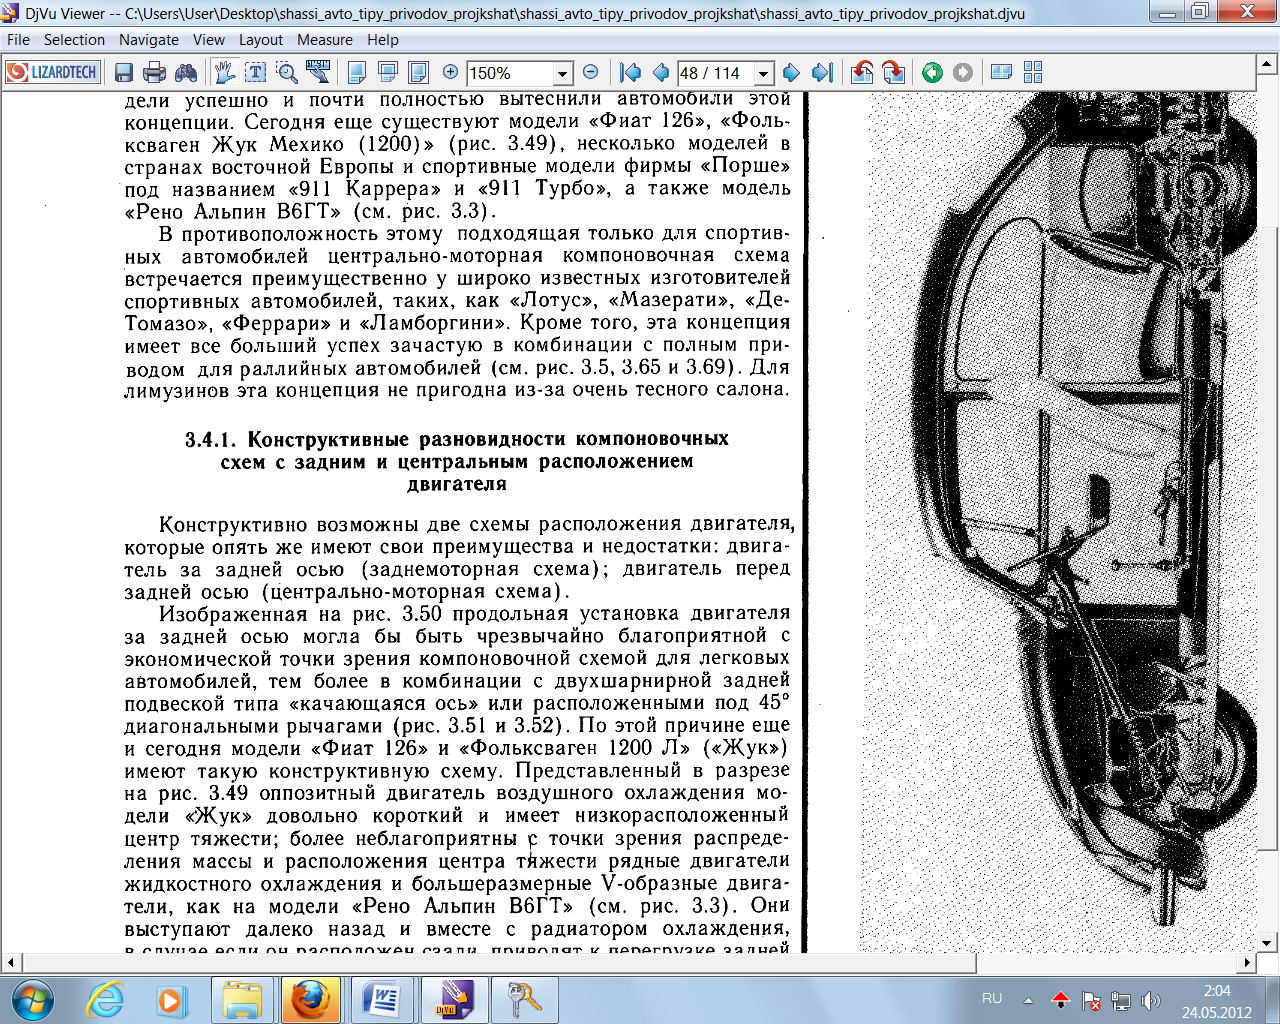Select the Zoom region magnifier tool
Viewport: 1280px width, 1024px height.
pyautogui.click(x=287, y=72)
